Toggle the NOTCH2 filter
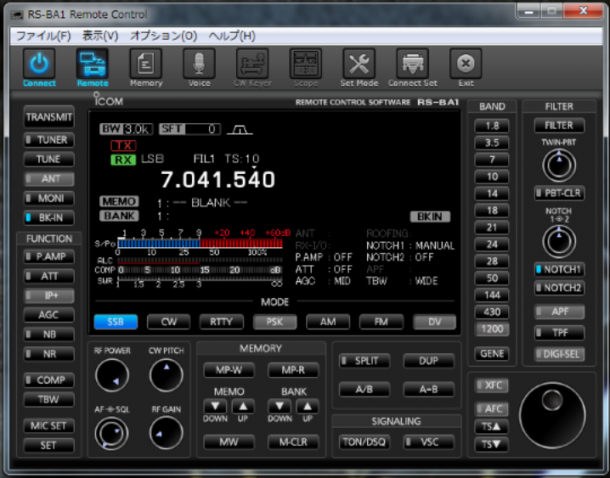 pyautogui.click(x=559, y=288)
